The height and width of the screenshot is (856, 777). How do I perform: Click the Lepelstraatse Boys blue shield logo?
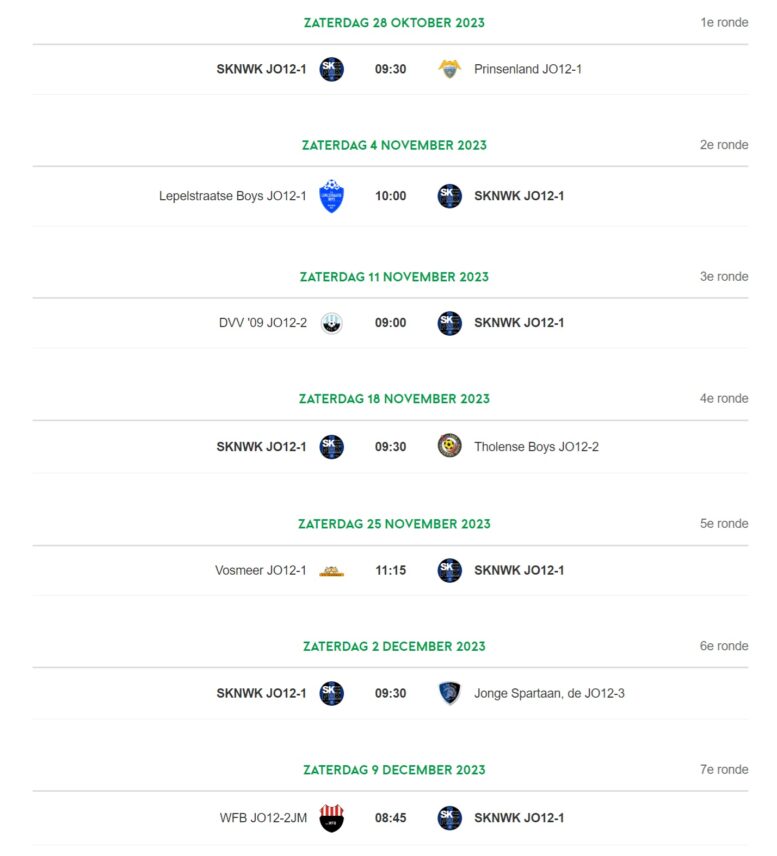click(x=331, y=196)
